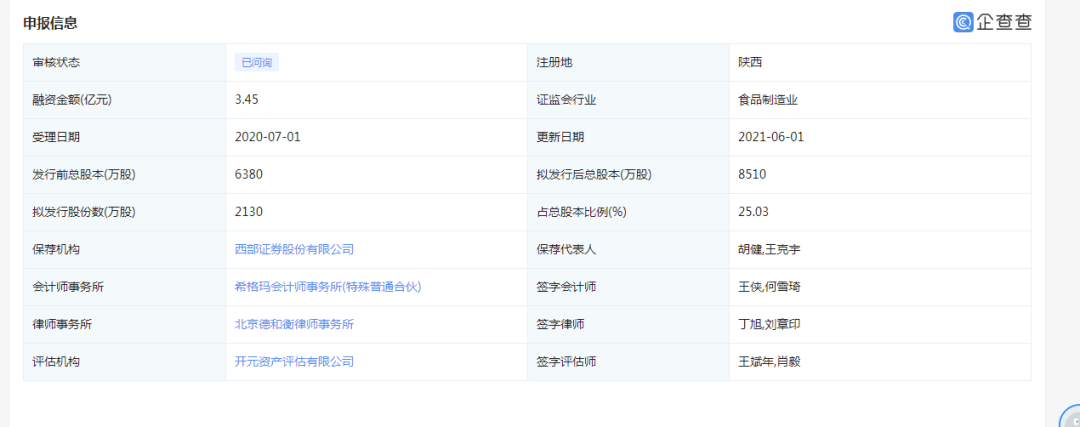Click the 申报信息 section heading

(50, 23)
